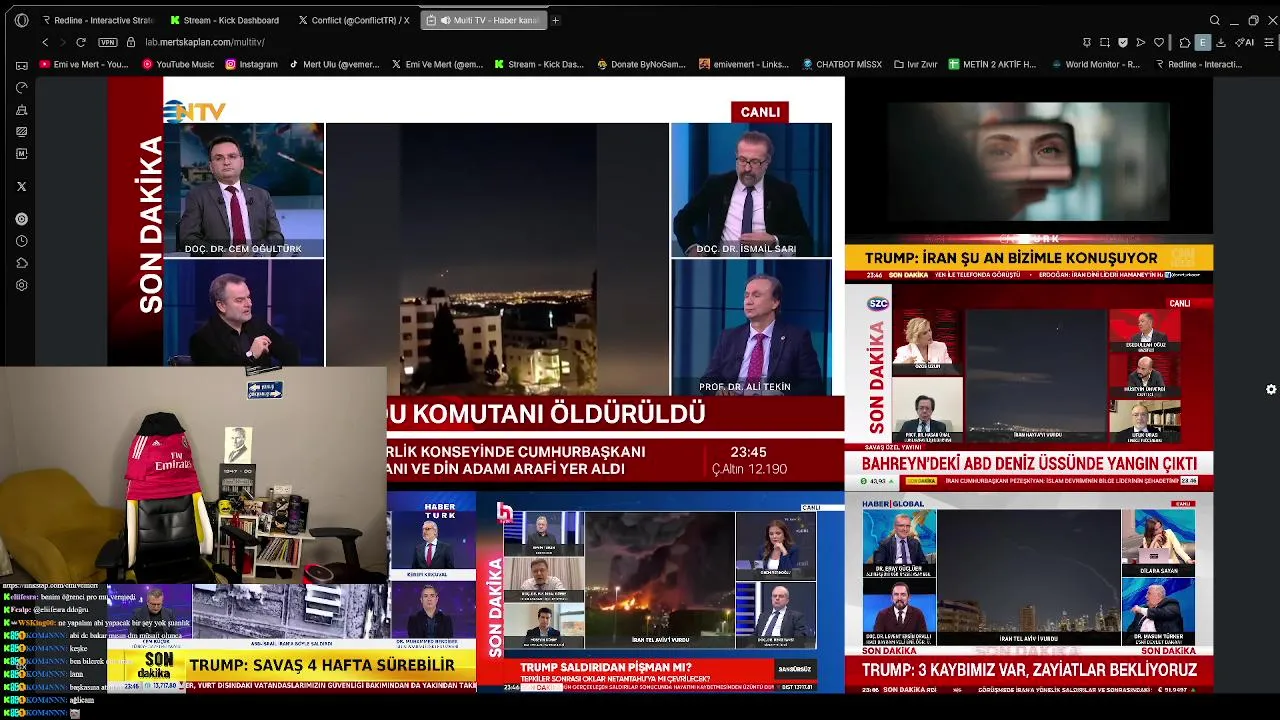This screenshot has height=720, width=1280.
Task: Open History via the sidebar clock icon
Action: (x=22, y=241)
